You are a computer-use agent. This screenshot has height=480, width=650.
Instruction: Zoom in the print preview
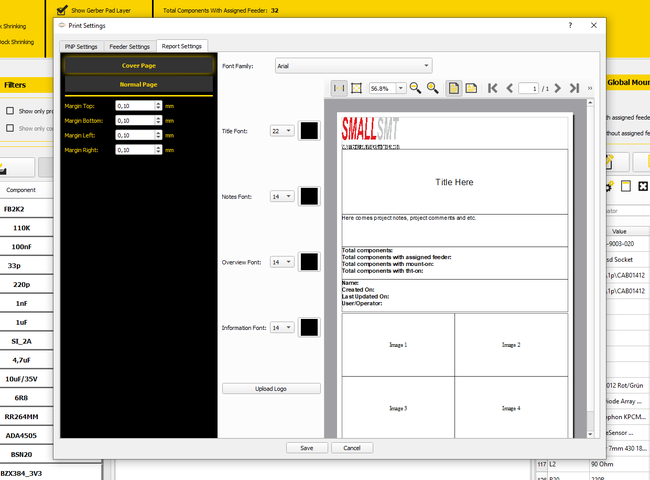[x=432, y=88]
